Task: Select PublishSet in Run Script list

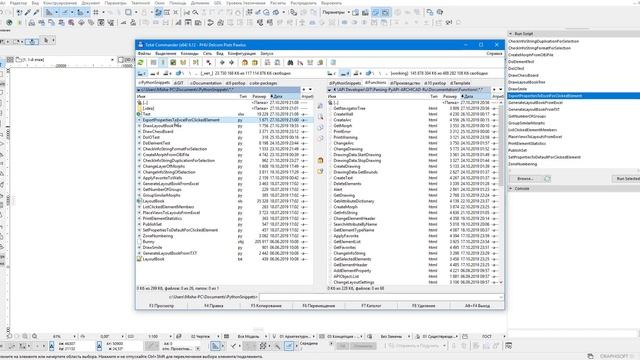Action: [518, 150]
